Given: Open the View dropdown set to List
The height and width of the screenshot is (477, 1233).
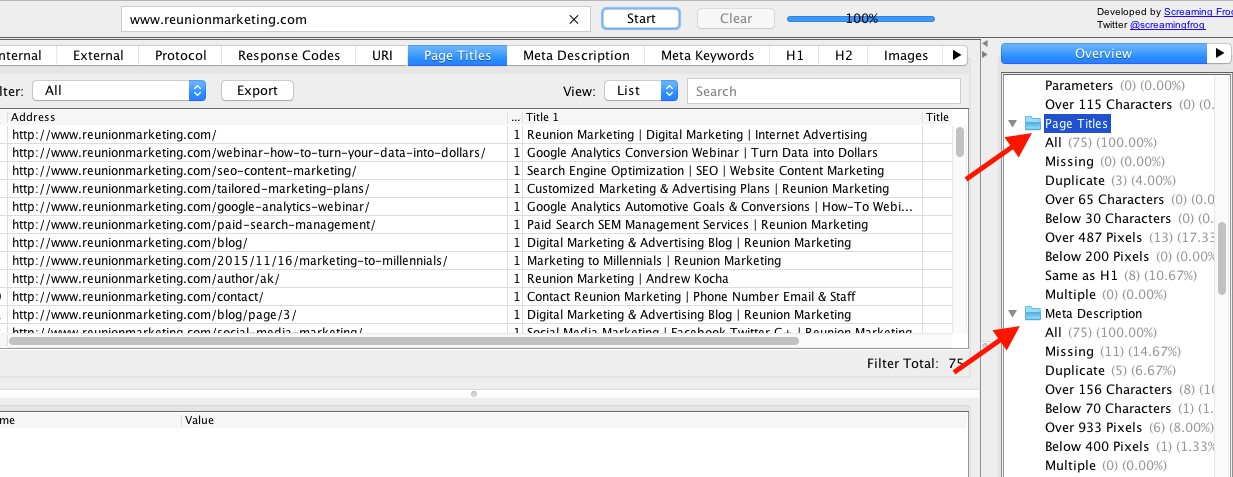Looking at the screenshot, I should point(642,91).
